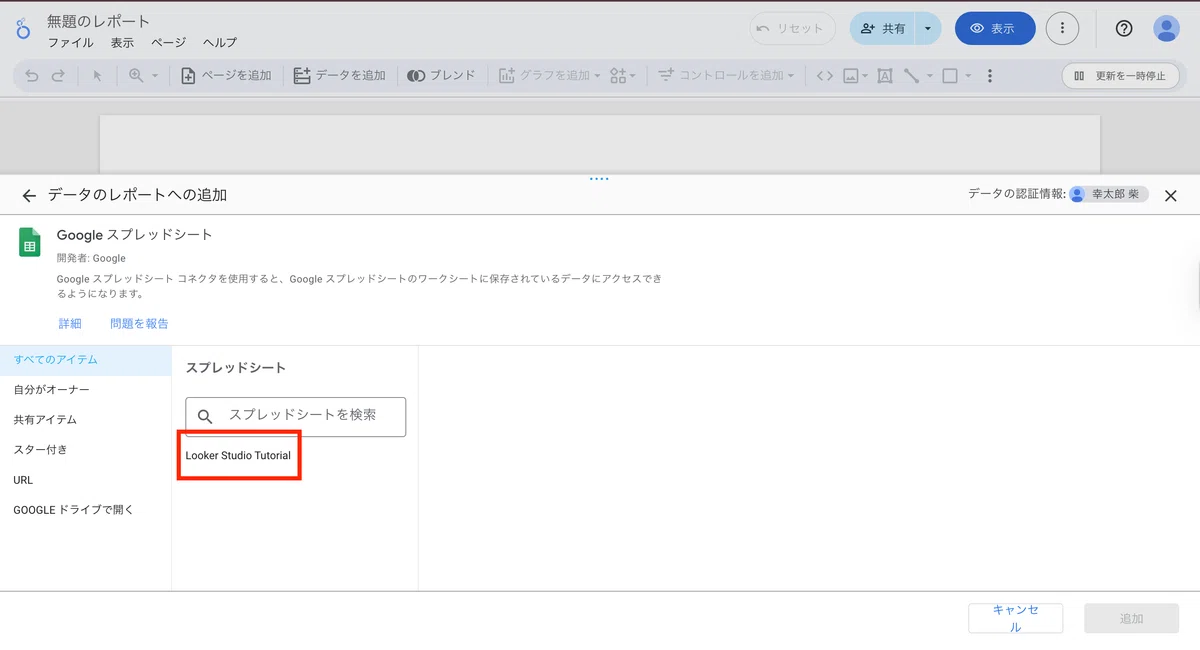This screenshot has height=650, width=1200.
Task: Click the 表示 view button
Action: [995, 29]
